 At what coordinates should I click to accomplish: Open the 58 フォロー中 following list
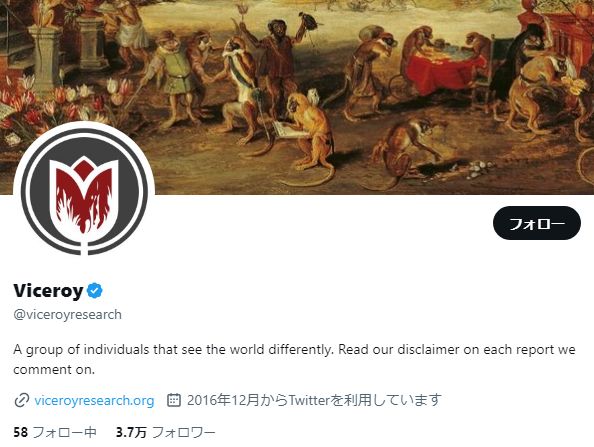(x=55, y=432)
